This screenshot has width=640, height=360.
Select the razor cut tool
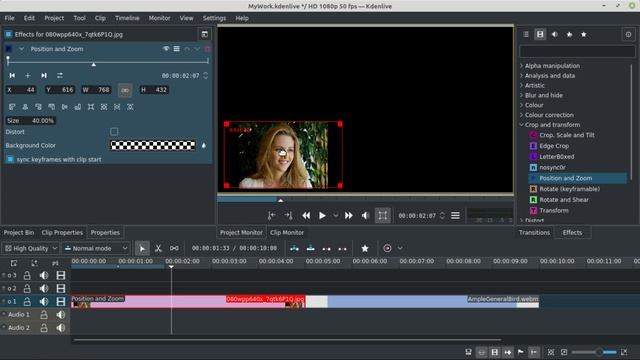coord(158,248)
